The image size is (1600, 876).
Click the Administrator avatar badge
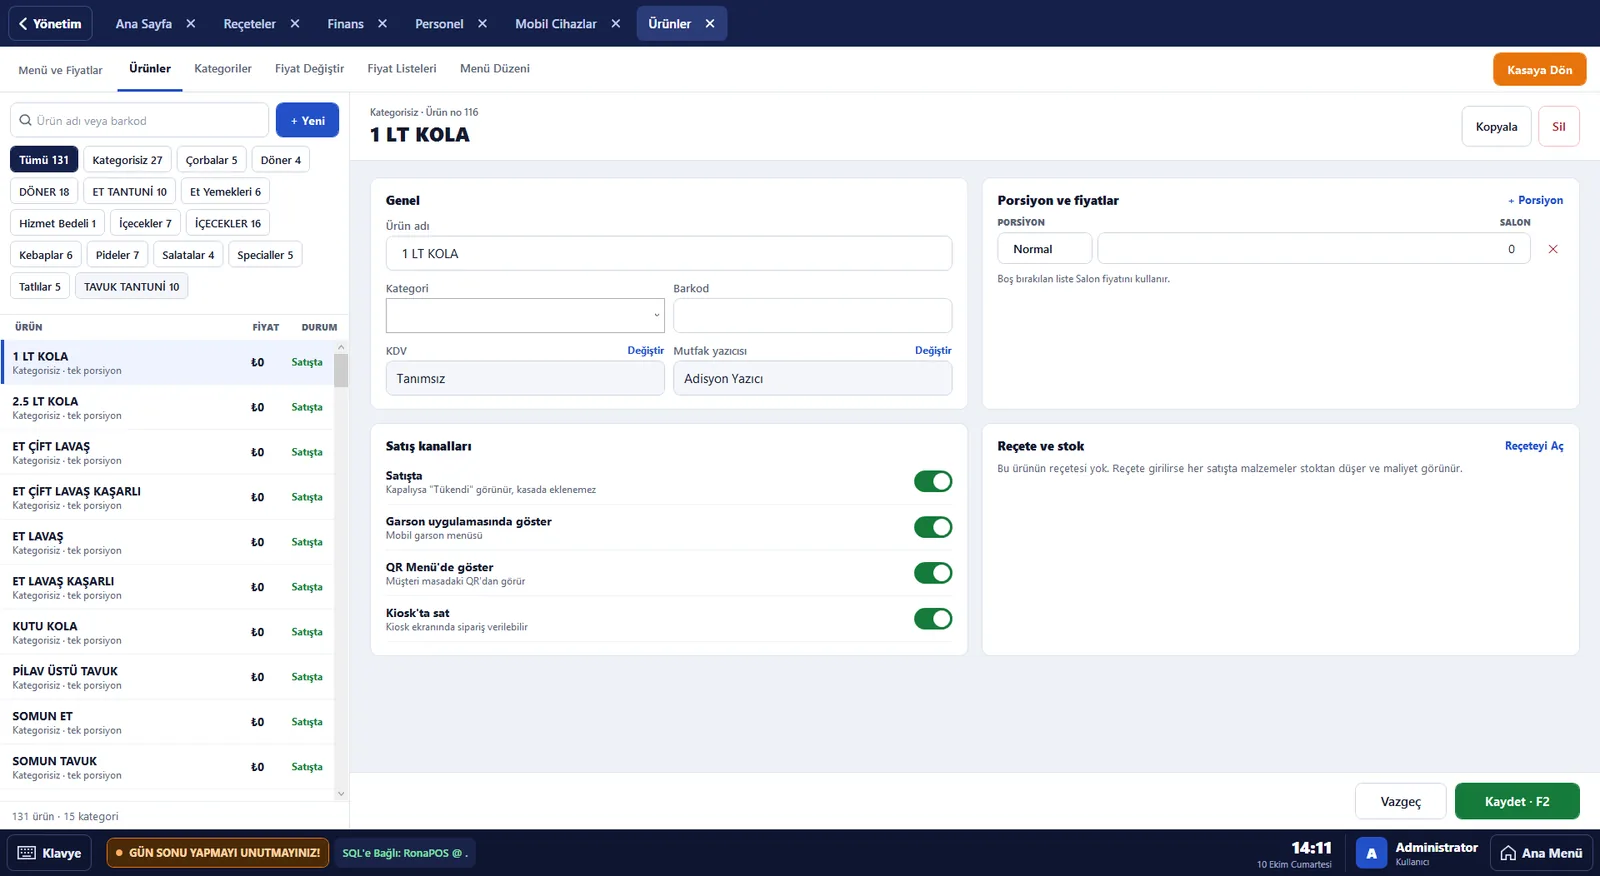(1371, 853)
